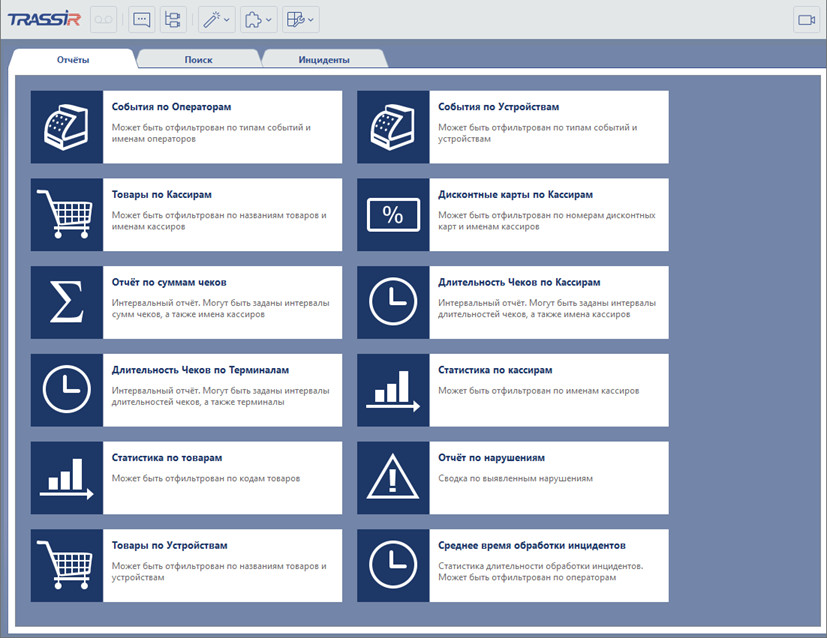Open the chat message toolbar icon
The height and width of the screenshot is (638, 827).
coord(141,19)
